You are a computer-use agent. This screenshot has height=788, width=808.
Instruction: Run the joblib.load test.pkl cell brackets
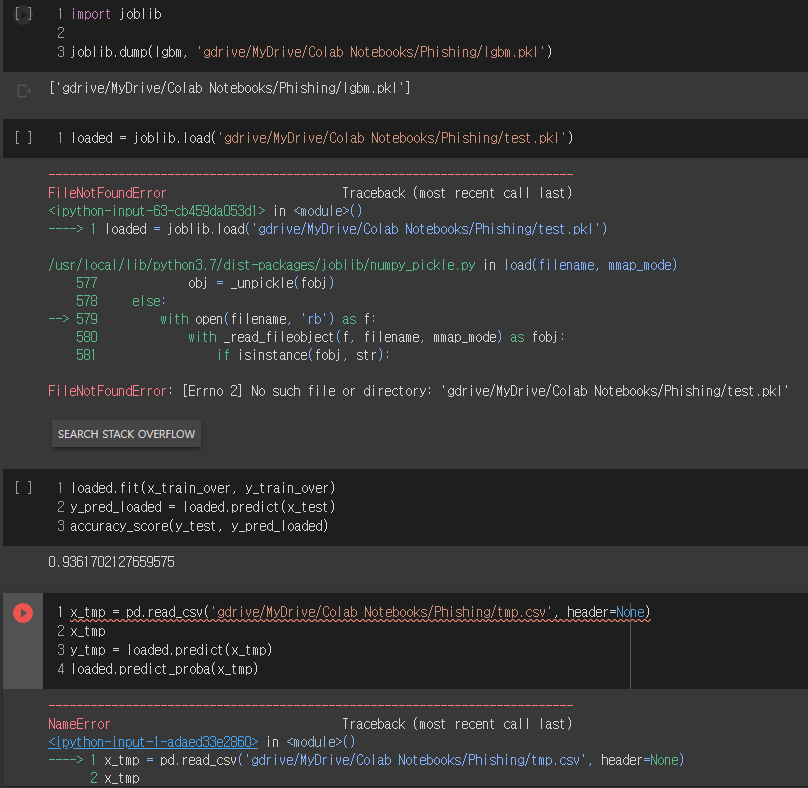click(23, 138)
